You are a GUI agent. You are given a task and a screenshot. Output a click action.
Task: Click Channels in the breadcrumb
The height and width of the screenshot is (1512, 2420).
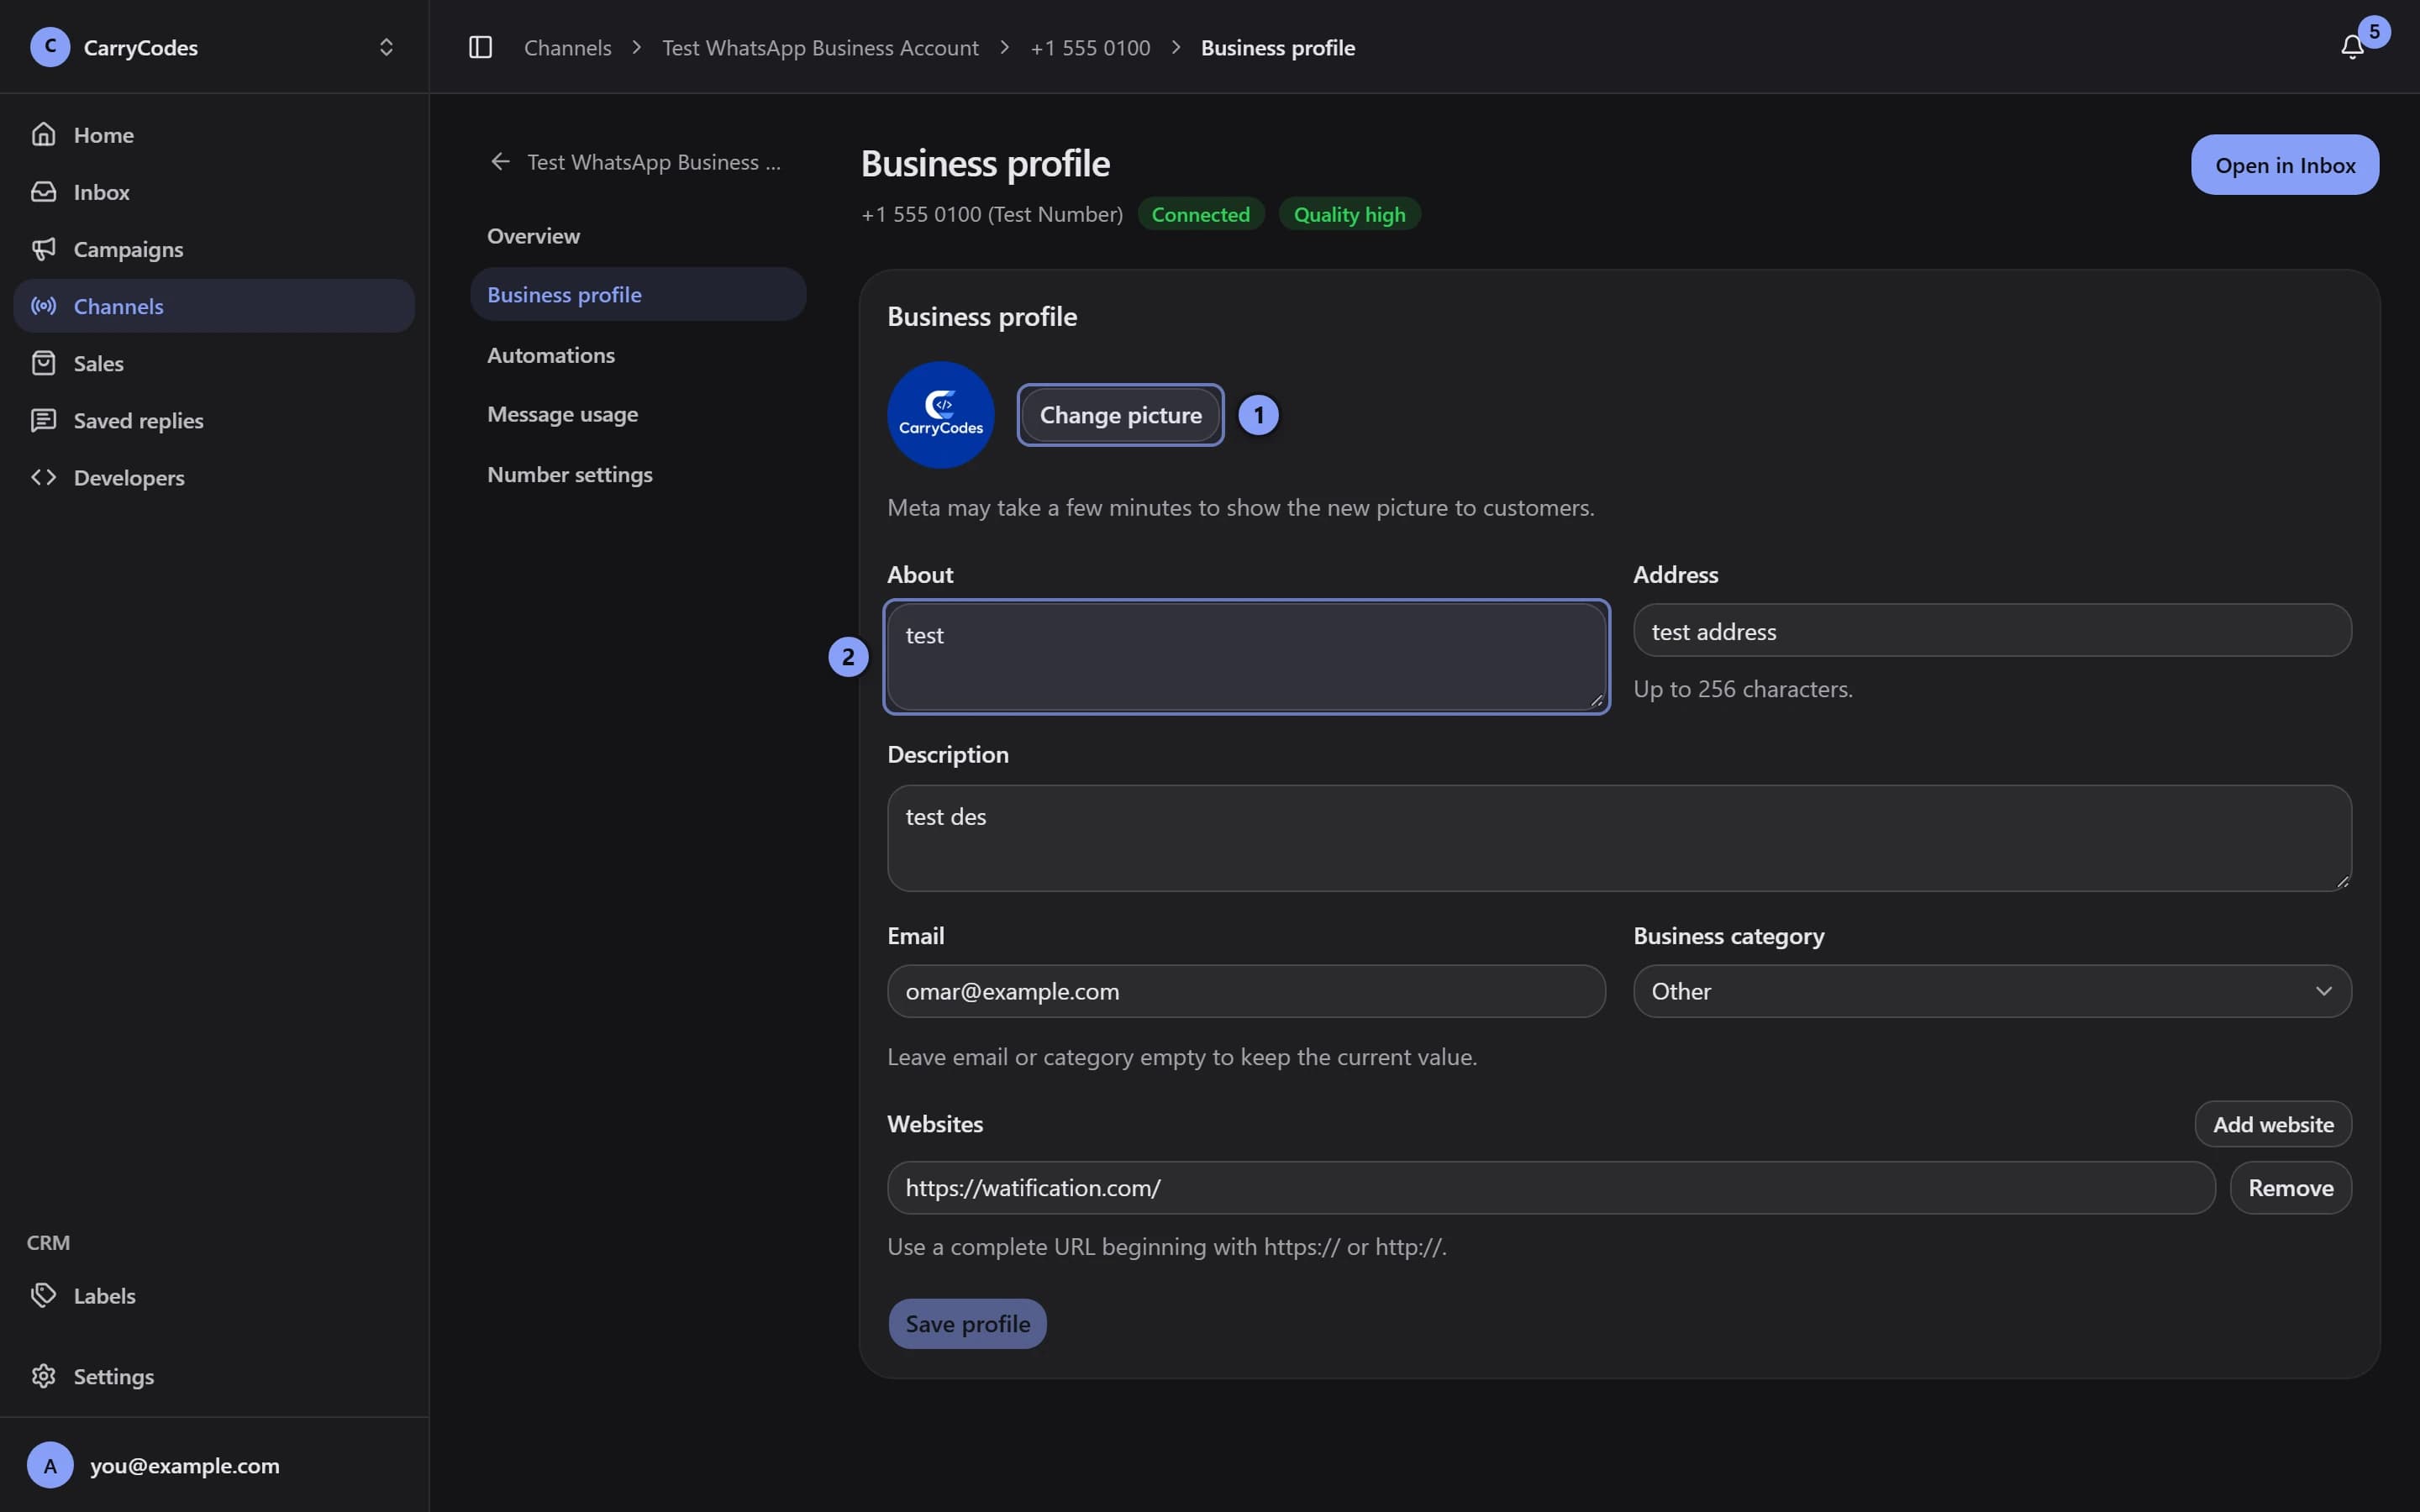[x=567, y=47]
